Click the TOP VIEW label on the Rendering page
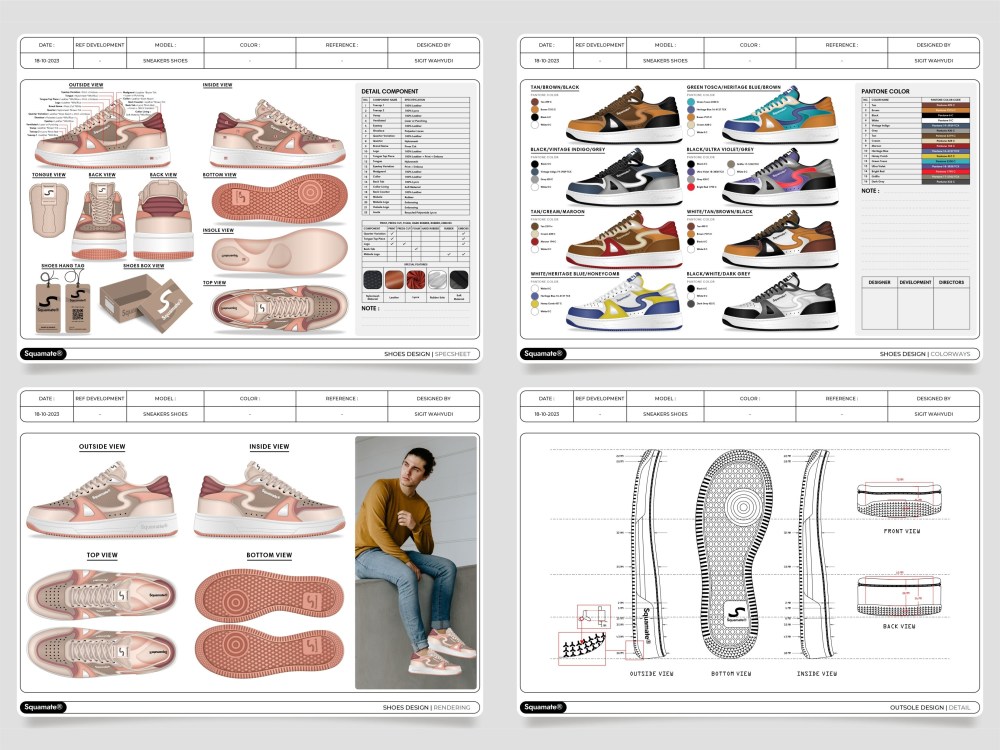Image resolution: width=1000 pixels, height=750 pixels. pyautogui.click(x=102, y=555)
